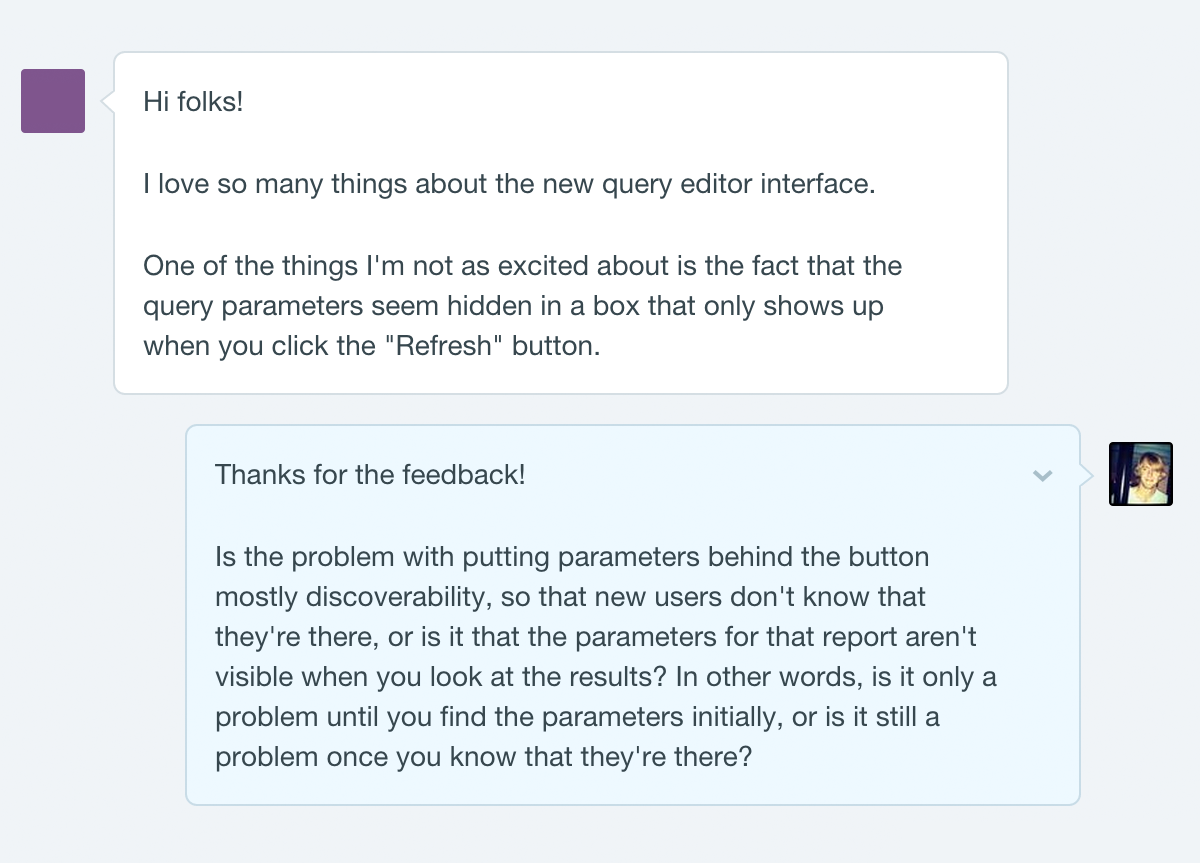This screenshot has height=863, width=1200.
Task: Click the quoted word "Refresh" in first message
Action: pyautogui.click(x=444, y=346)
